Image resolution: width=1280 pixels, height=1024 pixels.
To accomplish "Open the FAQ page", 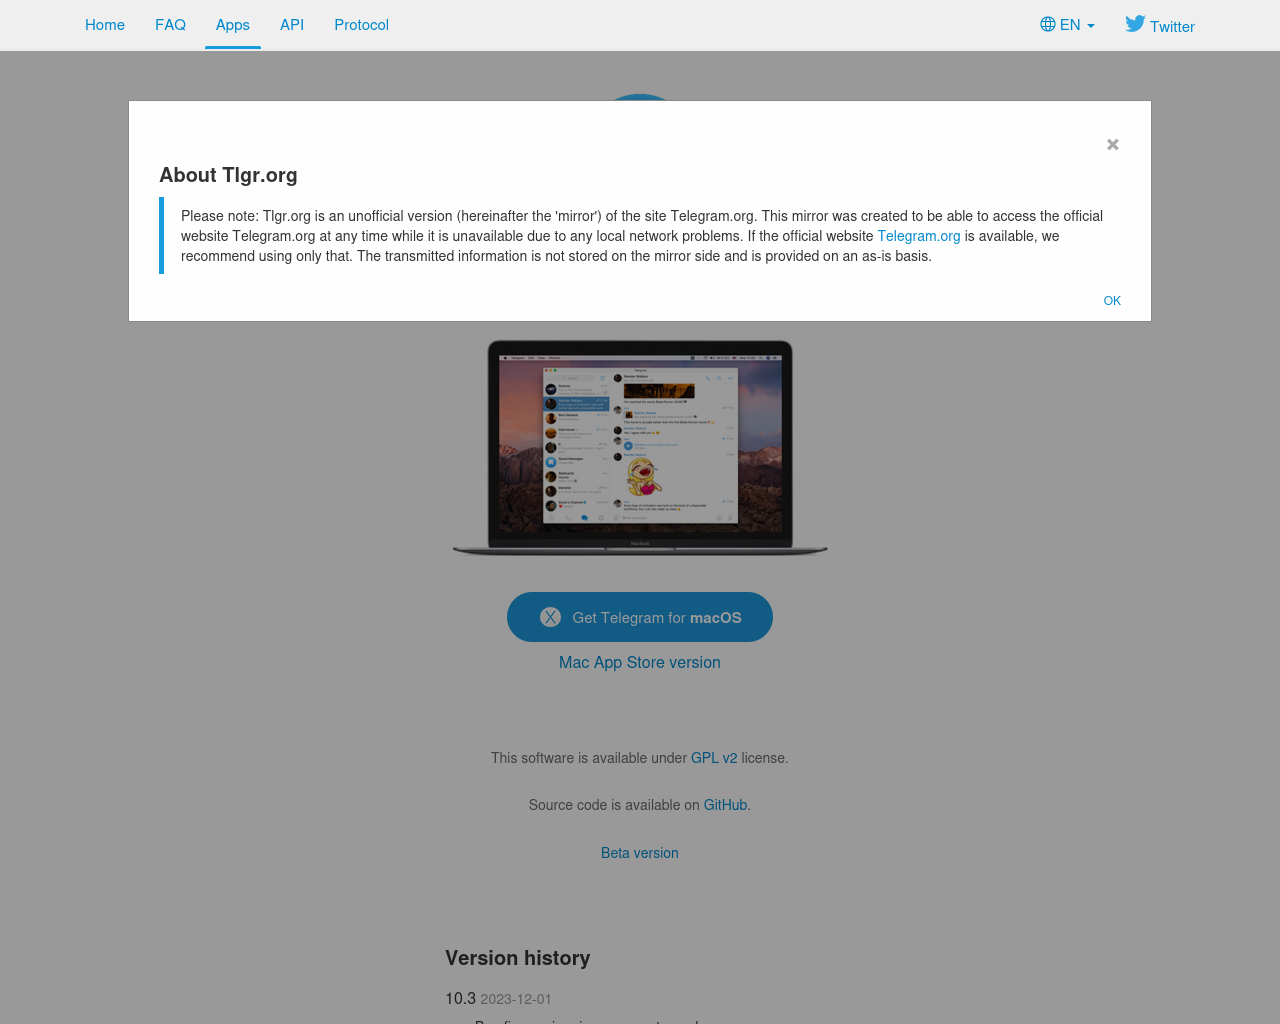I will (170, 25).
